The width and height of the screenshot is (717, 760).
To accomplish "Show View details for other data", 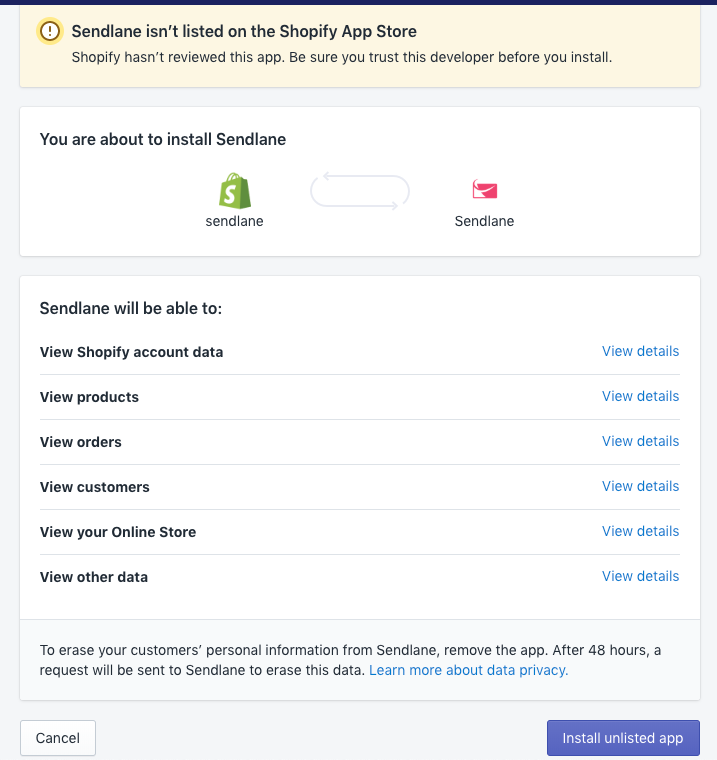I will pyautogui.click(x=640, y=577).
